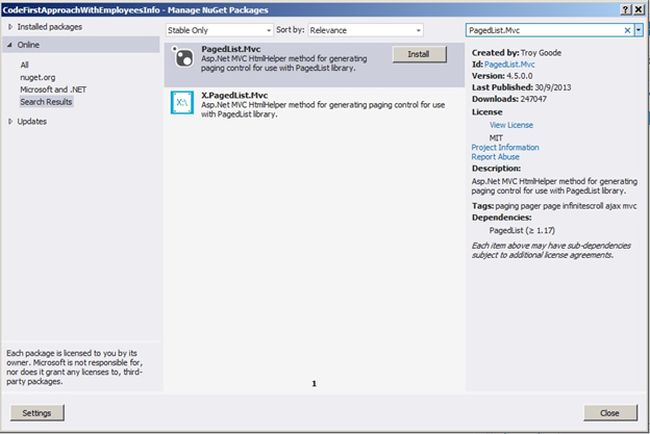Click the Last Published 30/9/2013 text

[x=521, y=87]
